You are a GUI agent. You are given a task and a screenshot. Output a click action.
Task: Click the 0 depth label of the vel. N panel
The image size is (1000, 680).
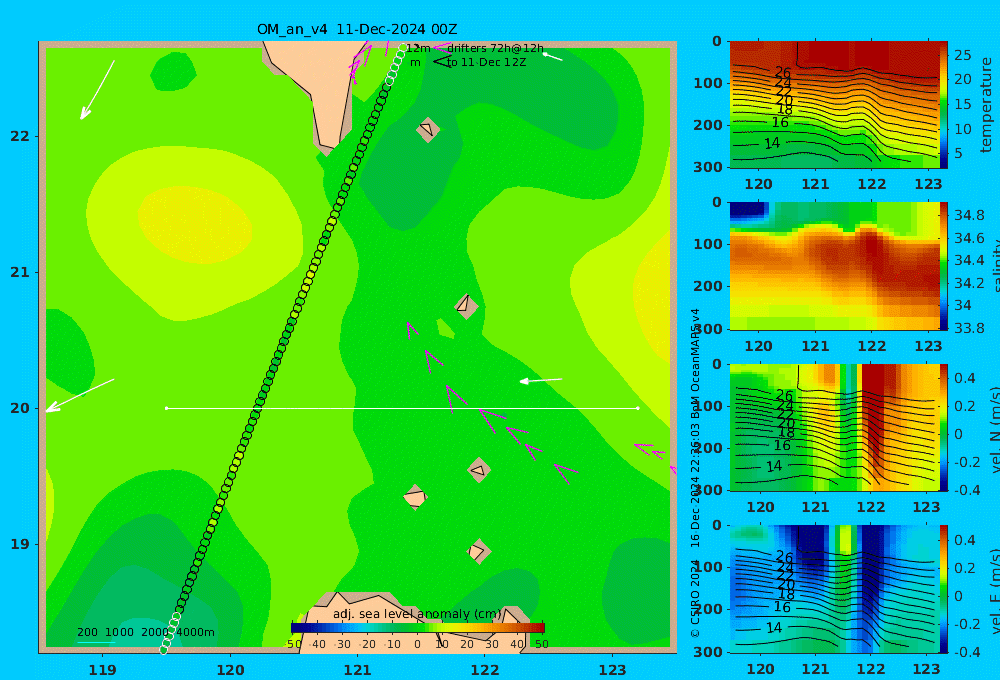point(717,364)
